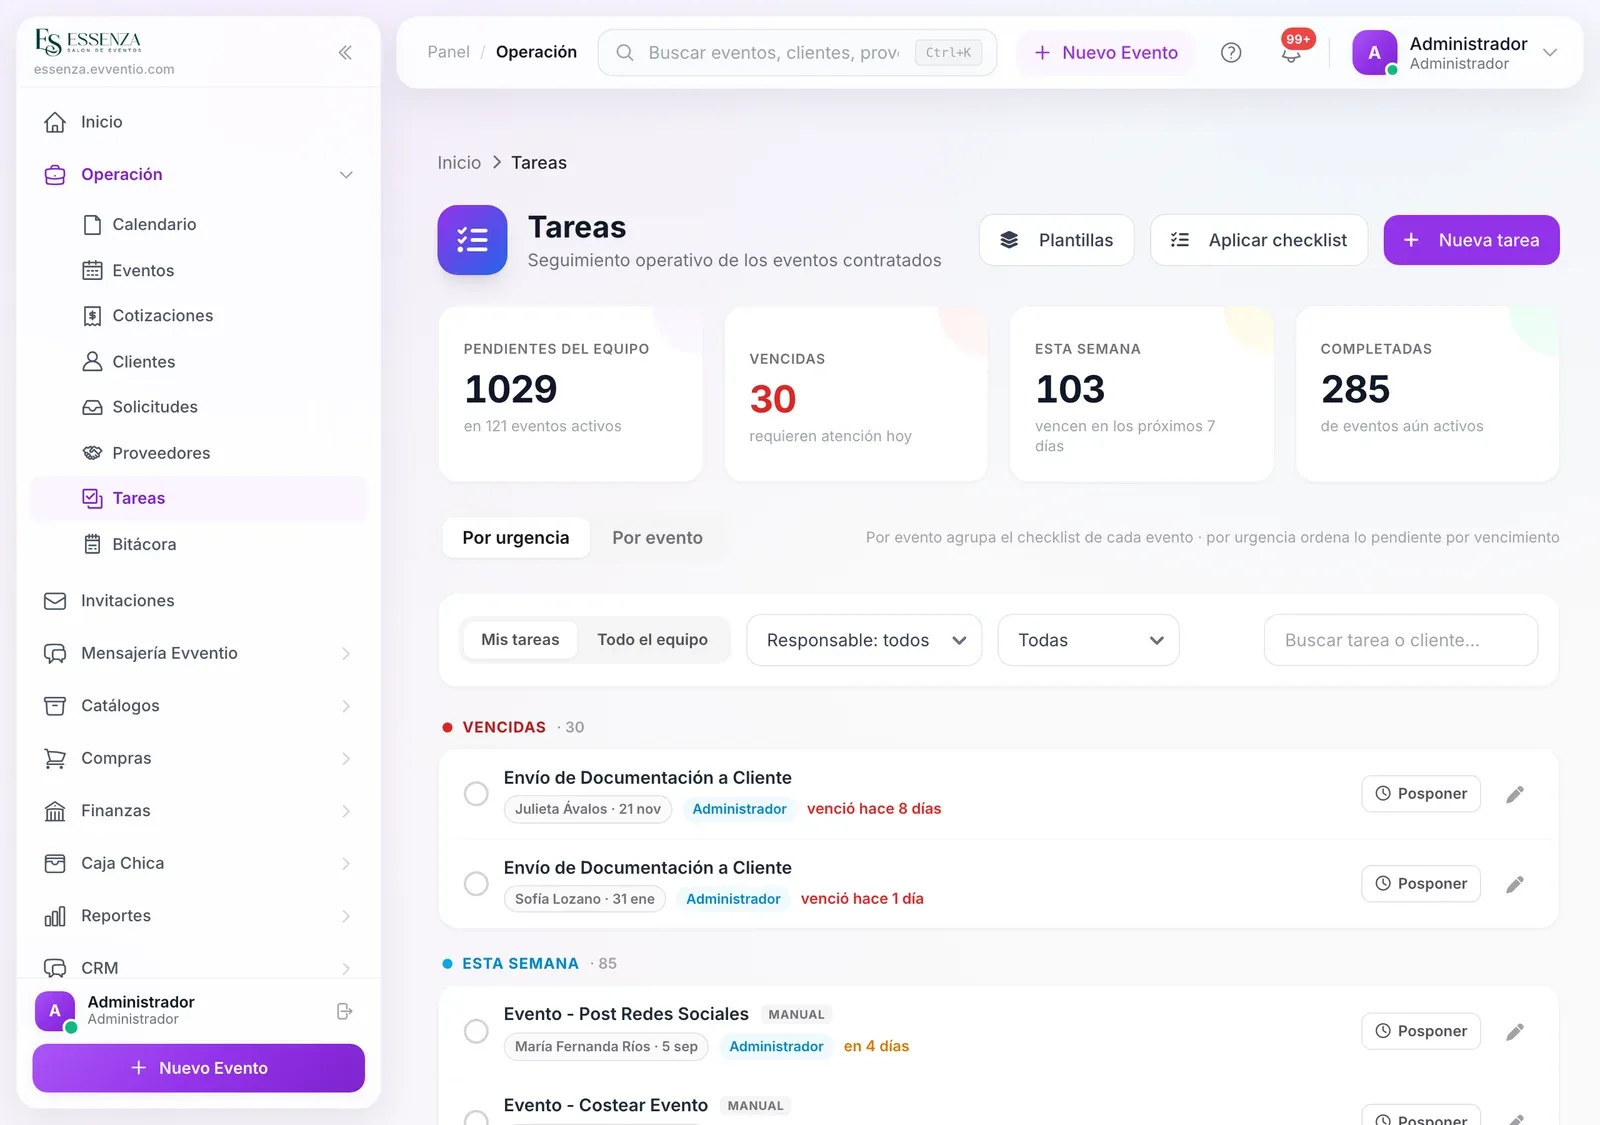
Task: Switch filter to Todo el equipo
Action: [652, 640]
